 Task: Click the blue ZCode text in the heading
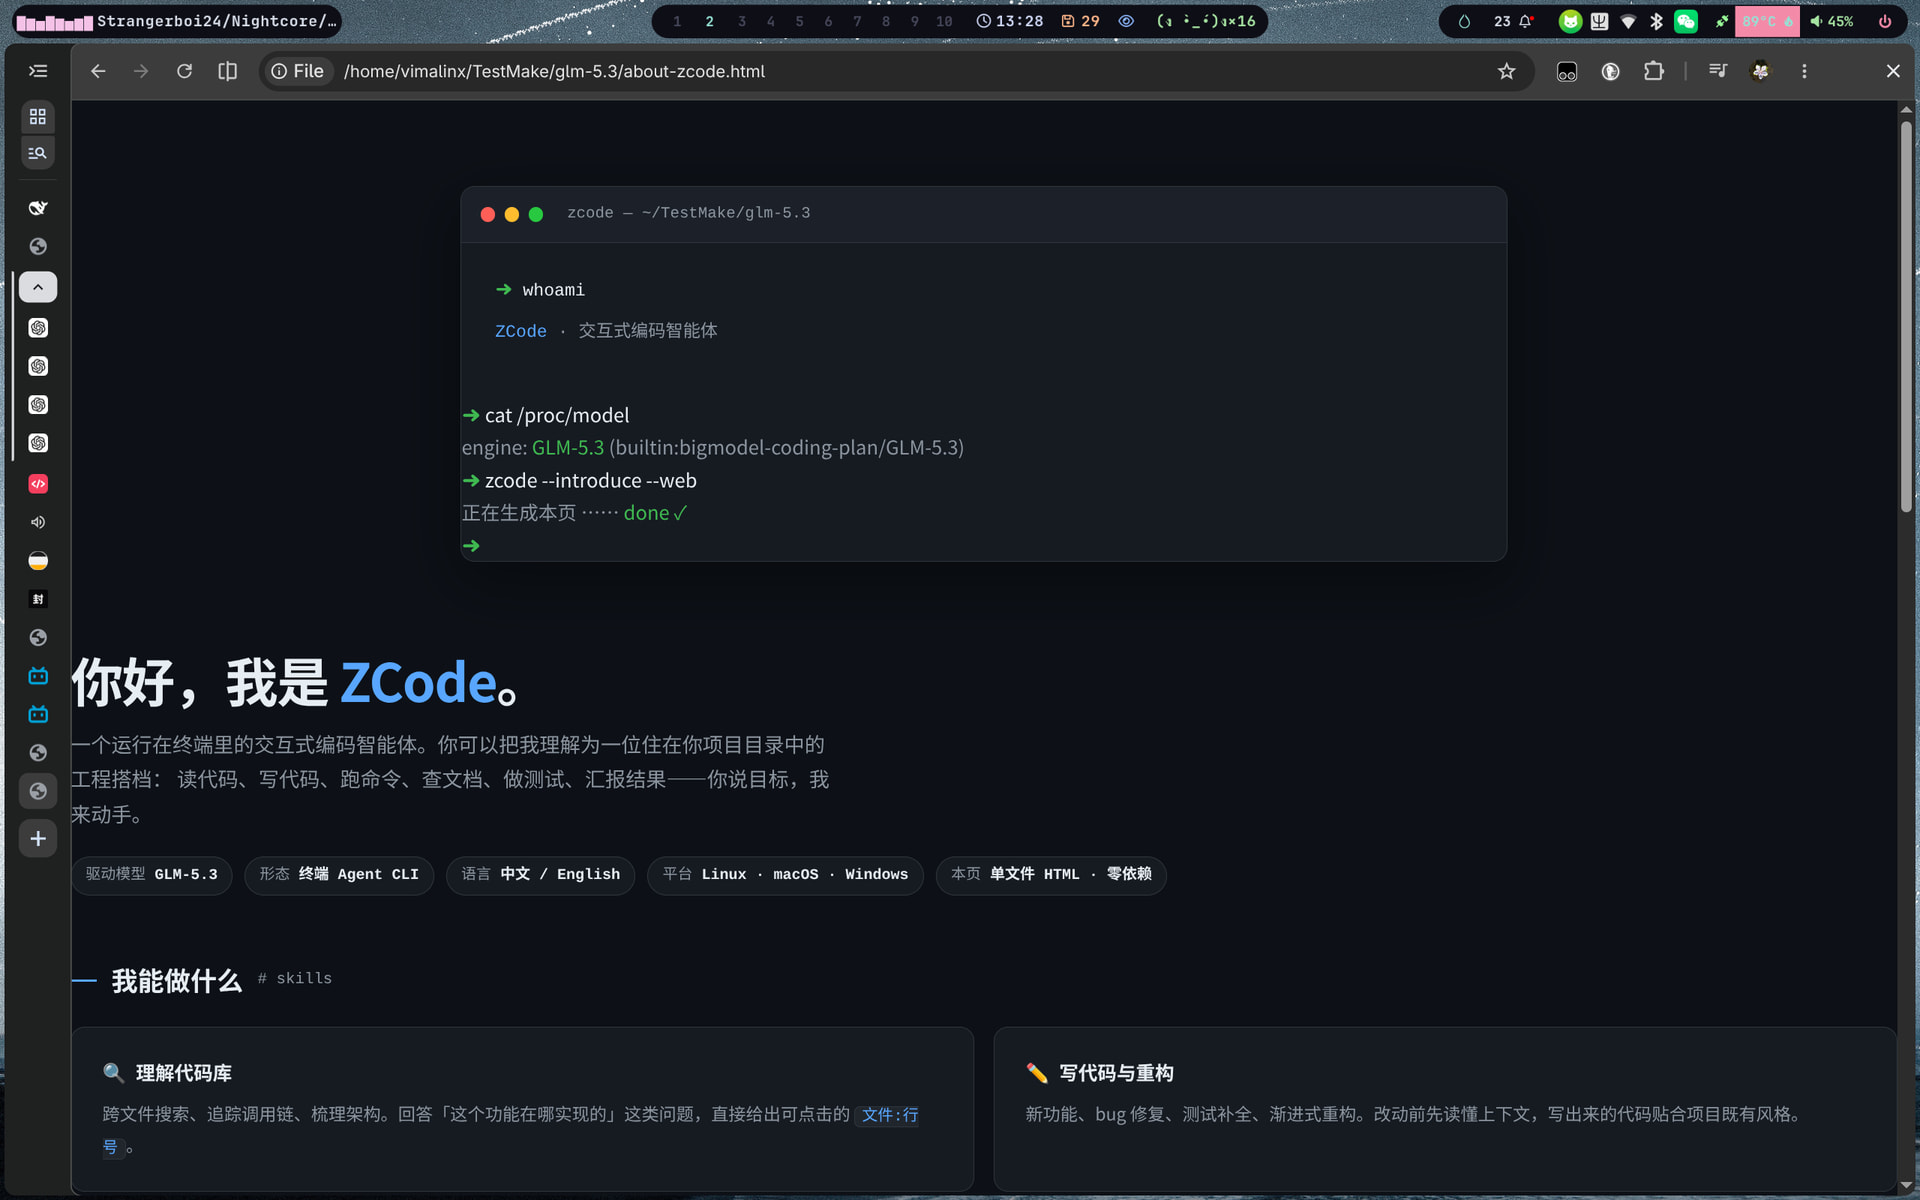(418, 683)
